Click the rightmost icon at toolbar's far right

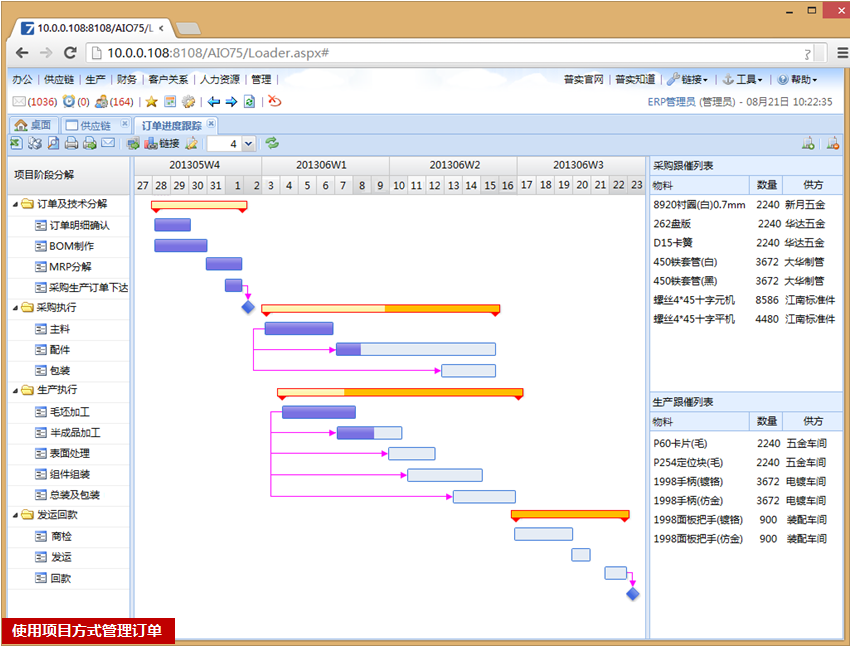pos(833,143)
